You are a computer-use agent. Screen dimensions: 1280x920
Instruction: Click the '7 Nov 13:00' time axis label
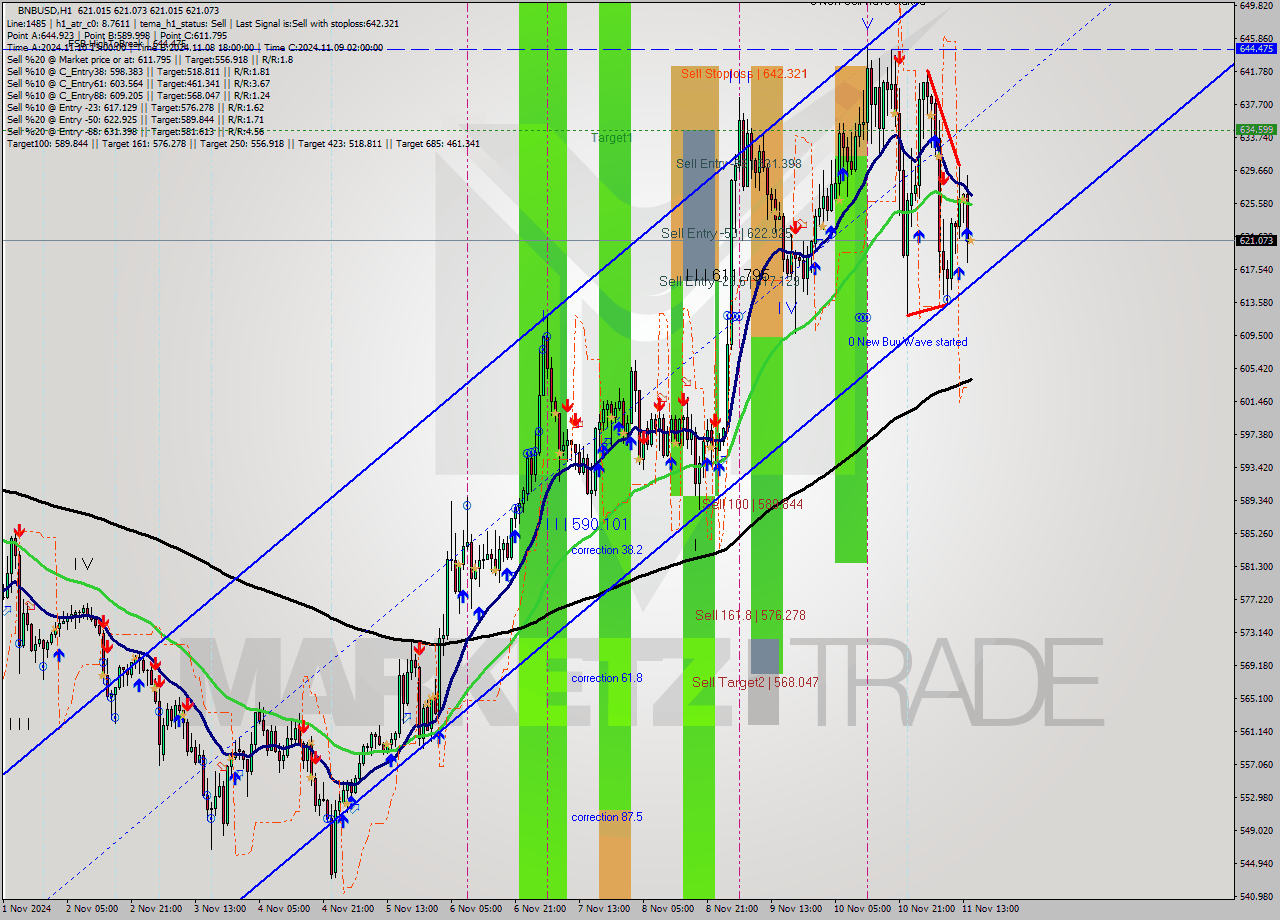(603, 909)
